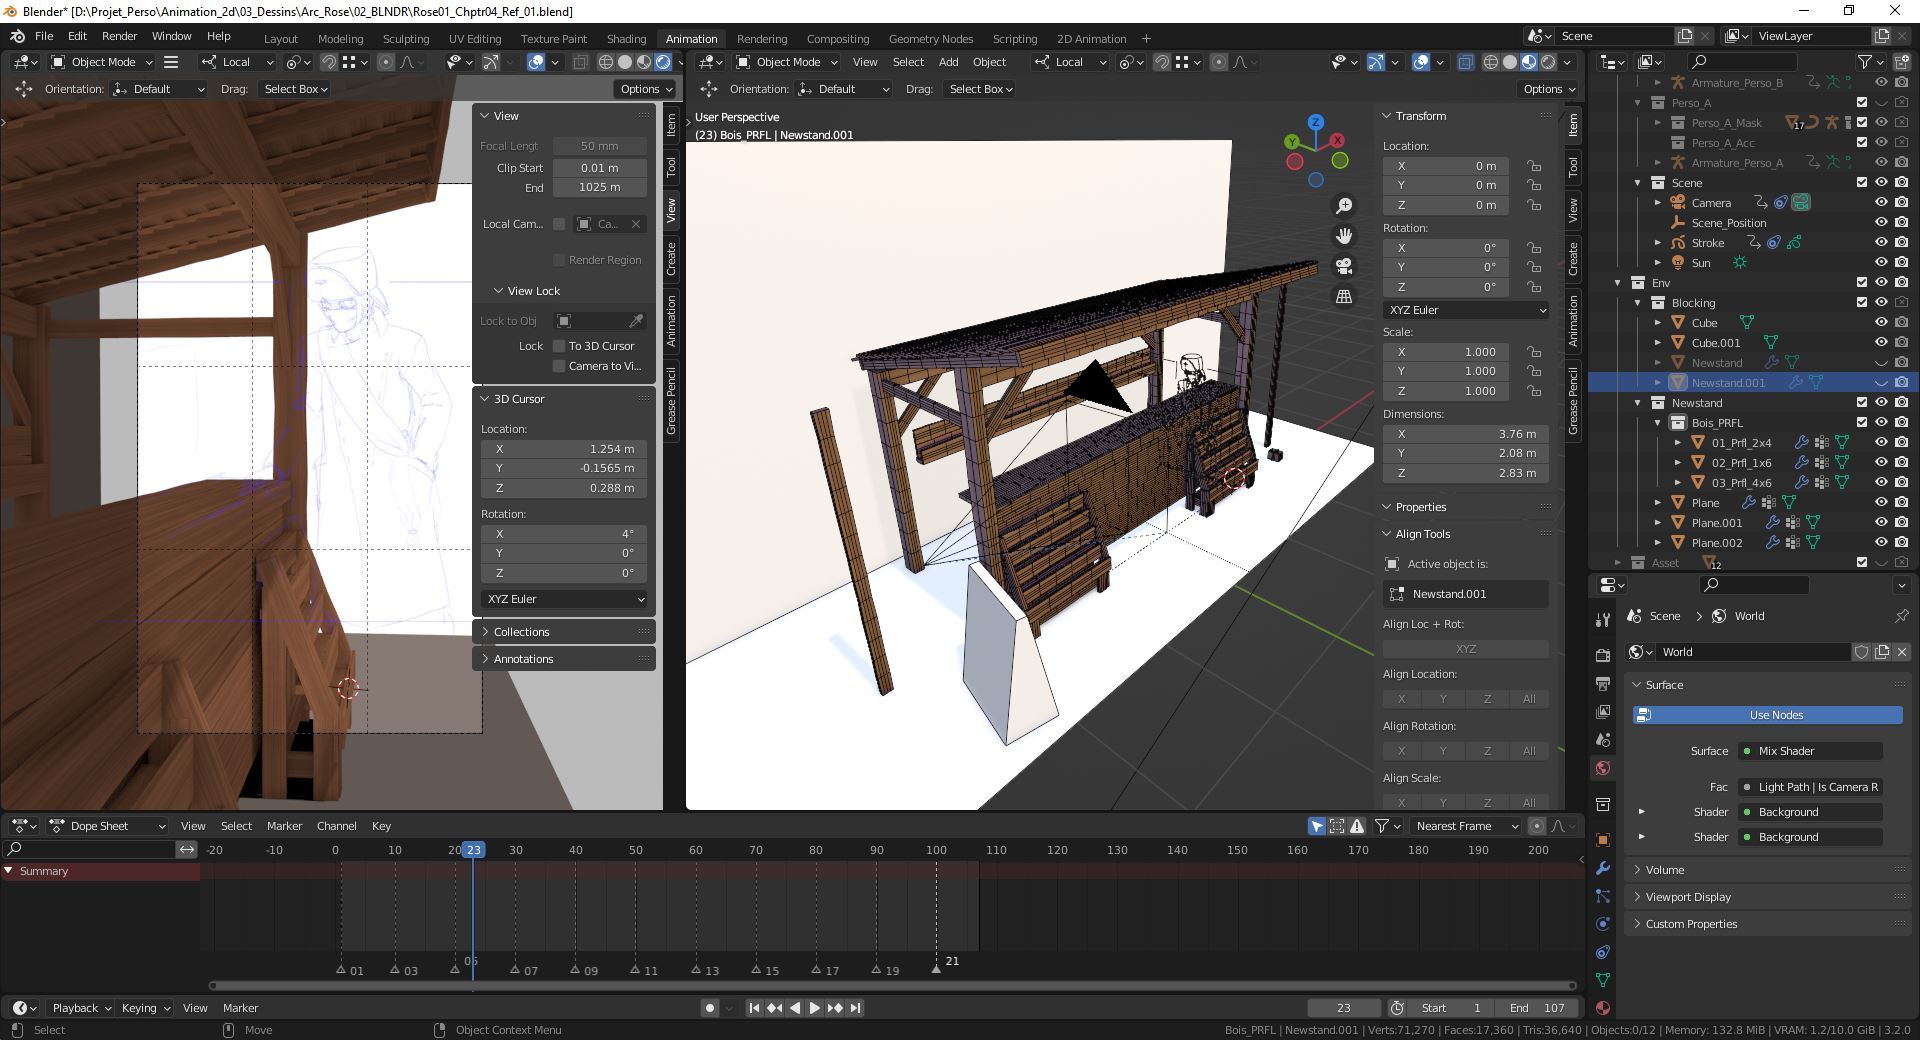Switch perspective/orthographic with grid gizmo

click(1344, 297)
